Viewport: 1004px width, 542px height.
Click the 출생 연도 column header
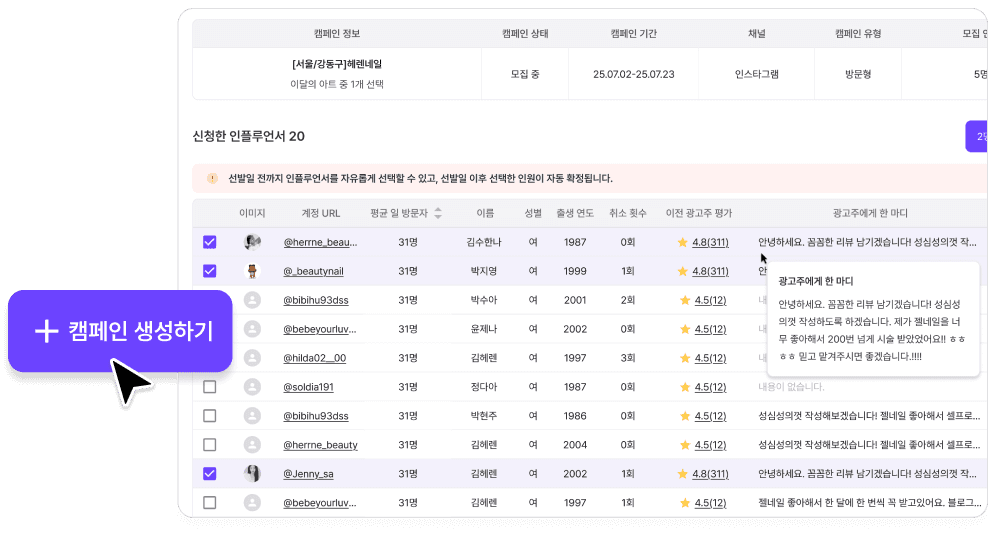point(575,213)
